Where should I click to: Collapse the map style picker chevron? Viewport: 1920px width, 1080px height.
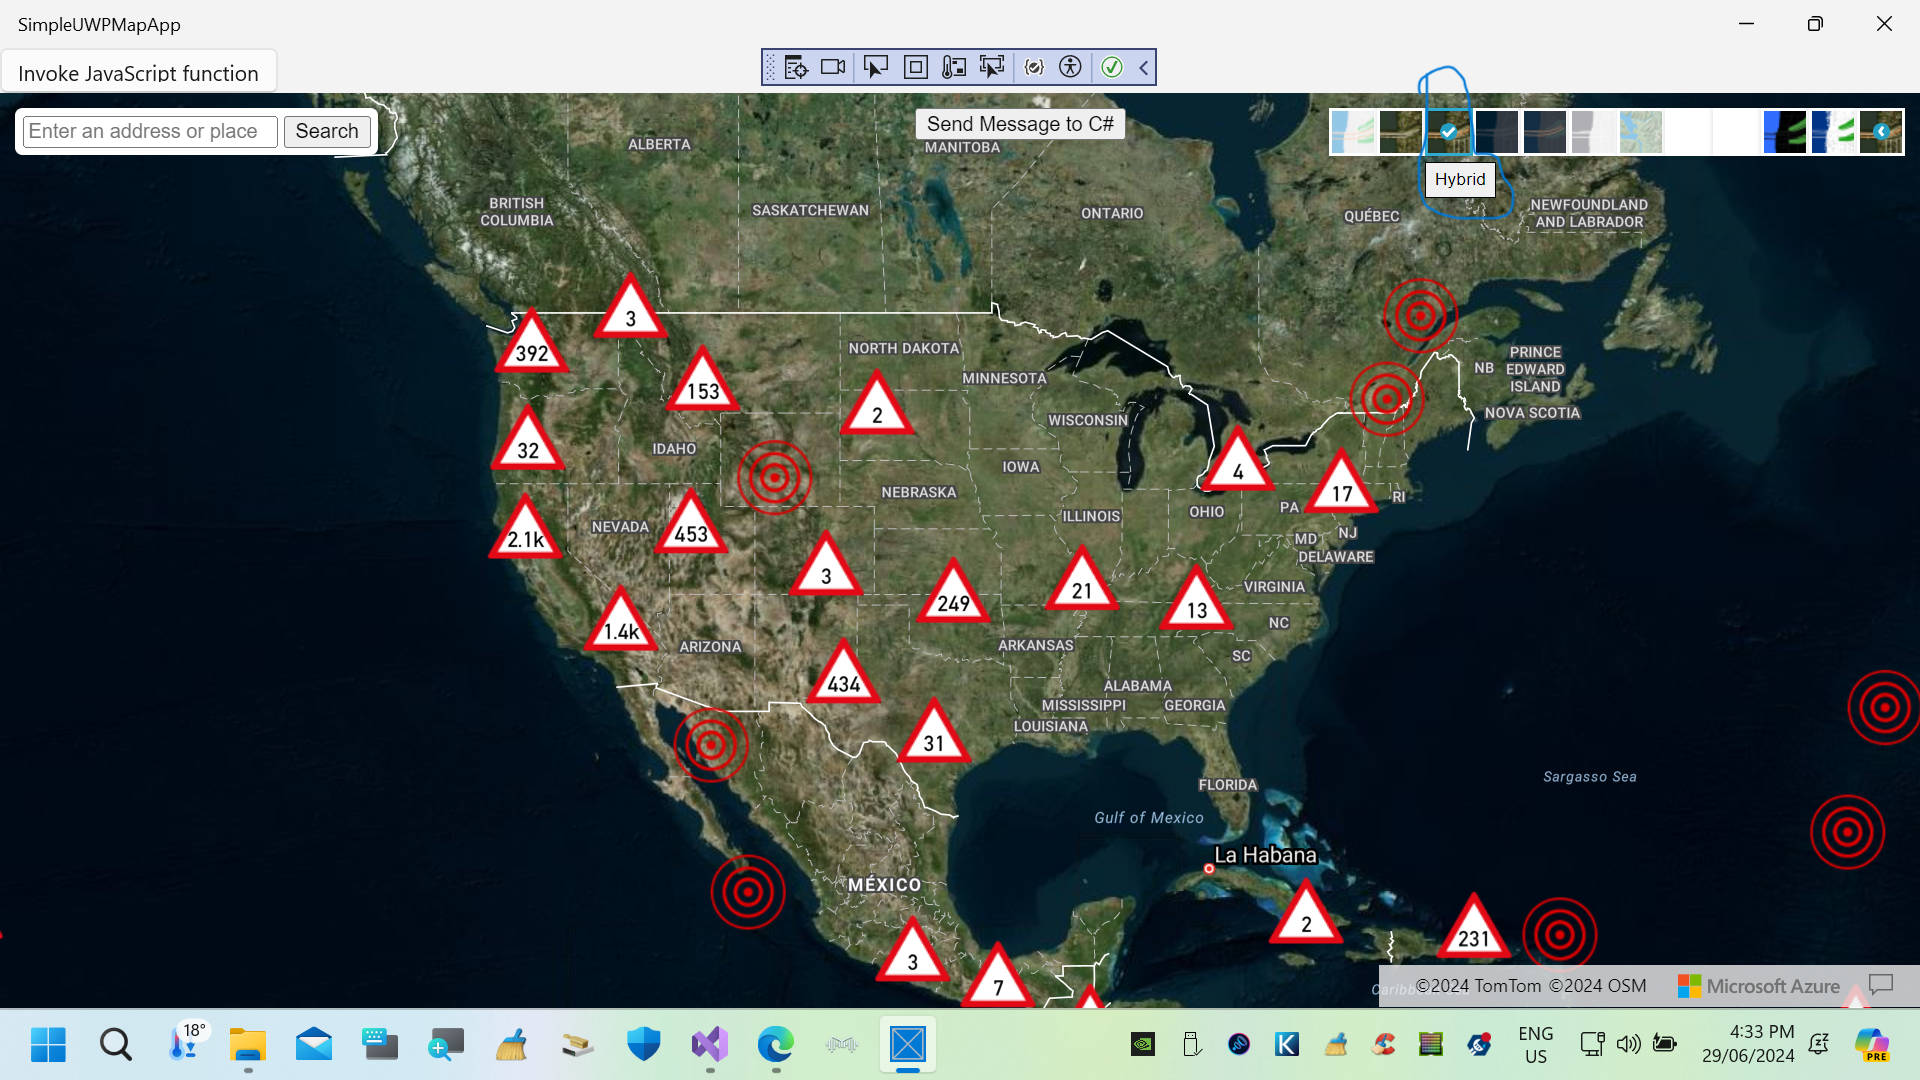coord(1881,131)
